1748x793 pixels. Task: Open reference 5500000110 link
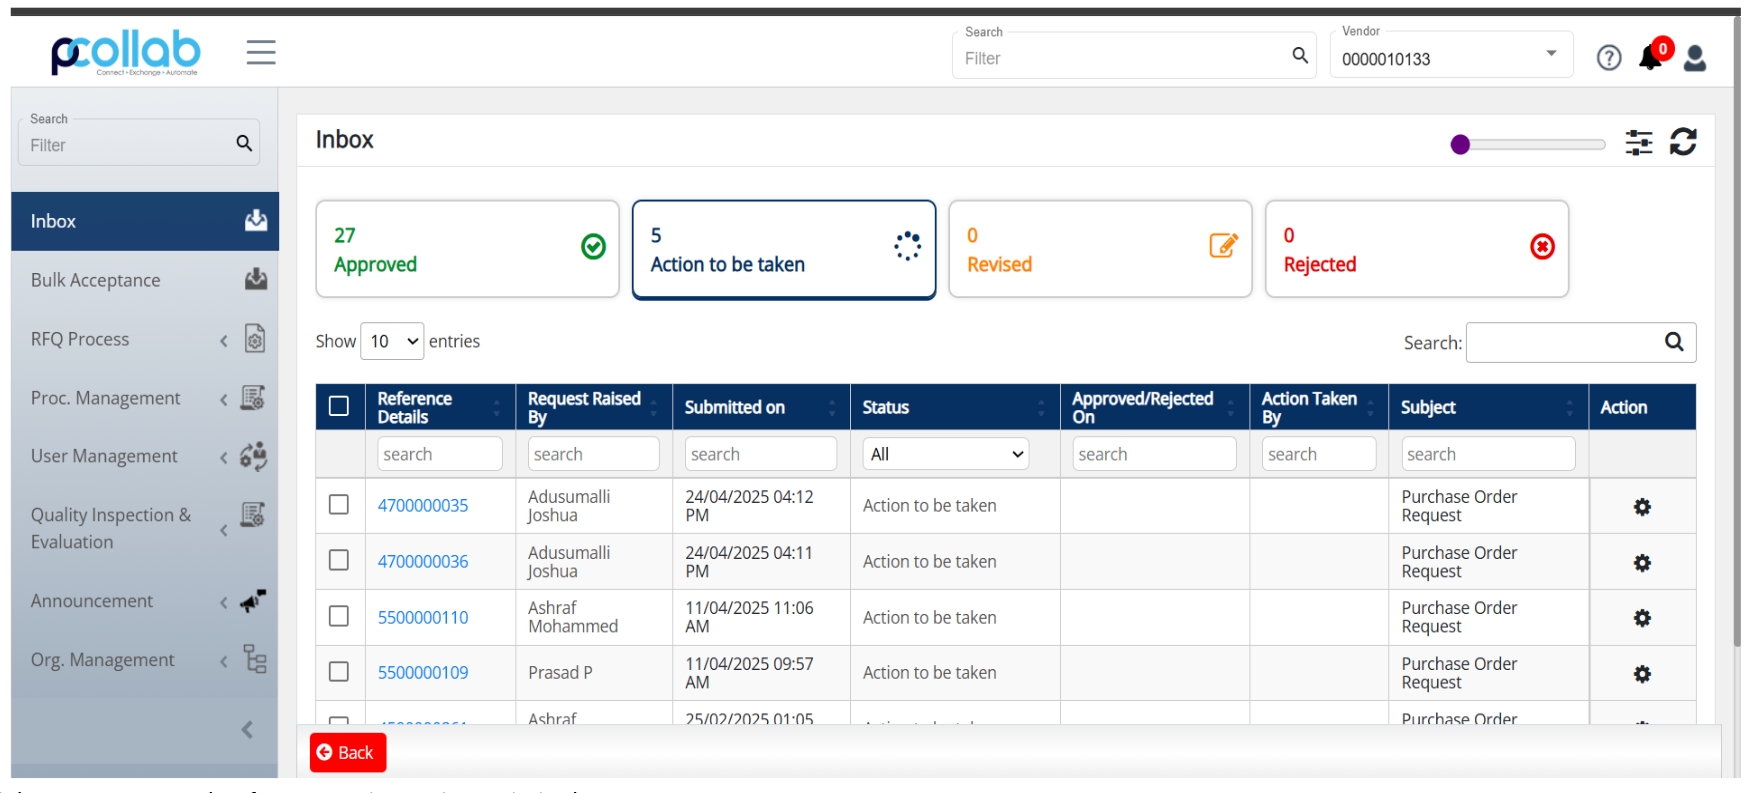(423, 618)
